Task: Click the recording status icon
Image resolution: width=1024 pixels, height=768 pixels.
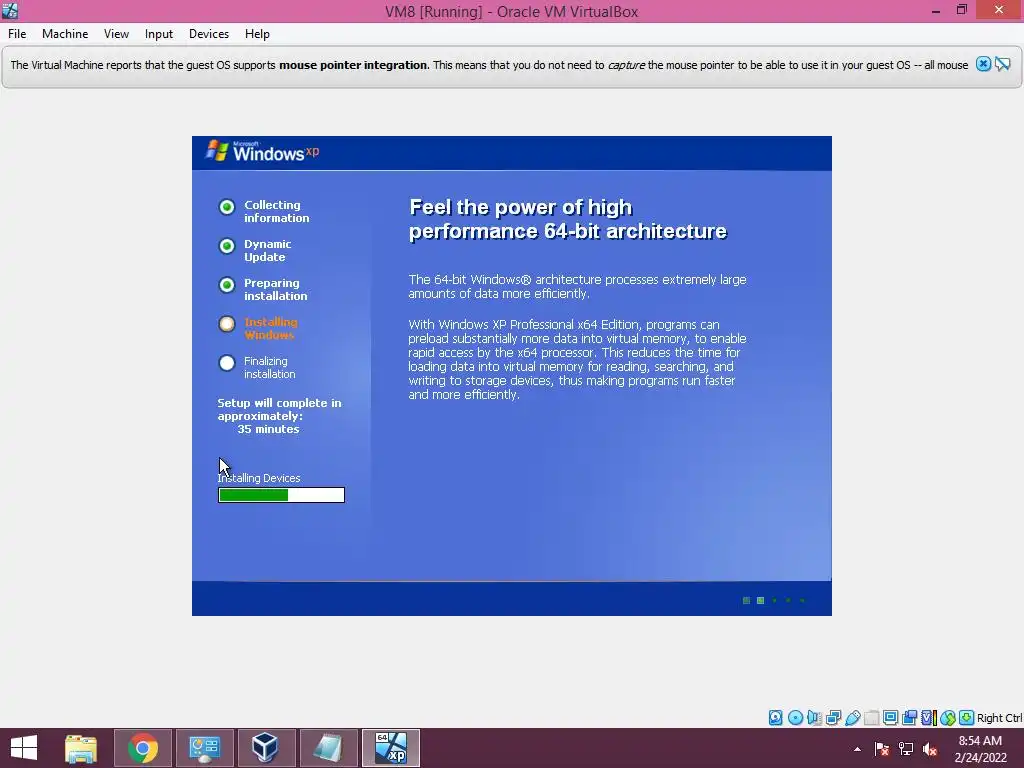Action: [909, 718]
